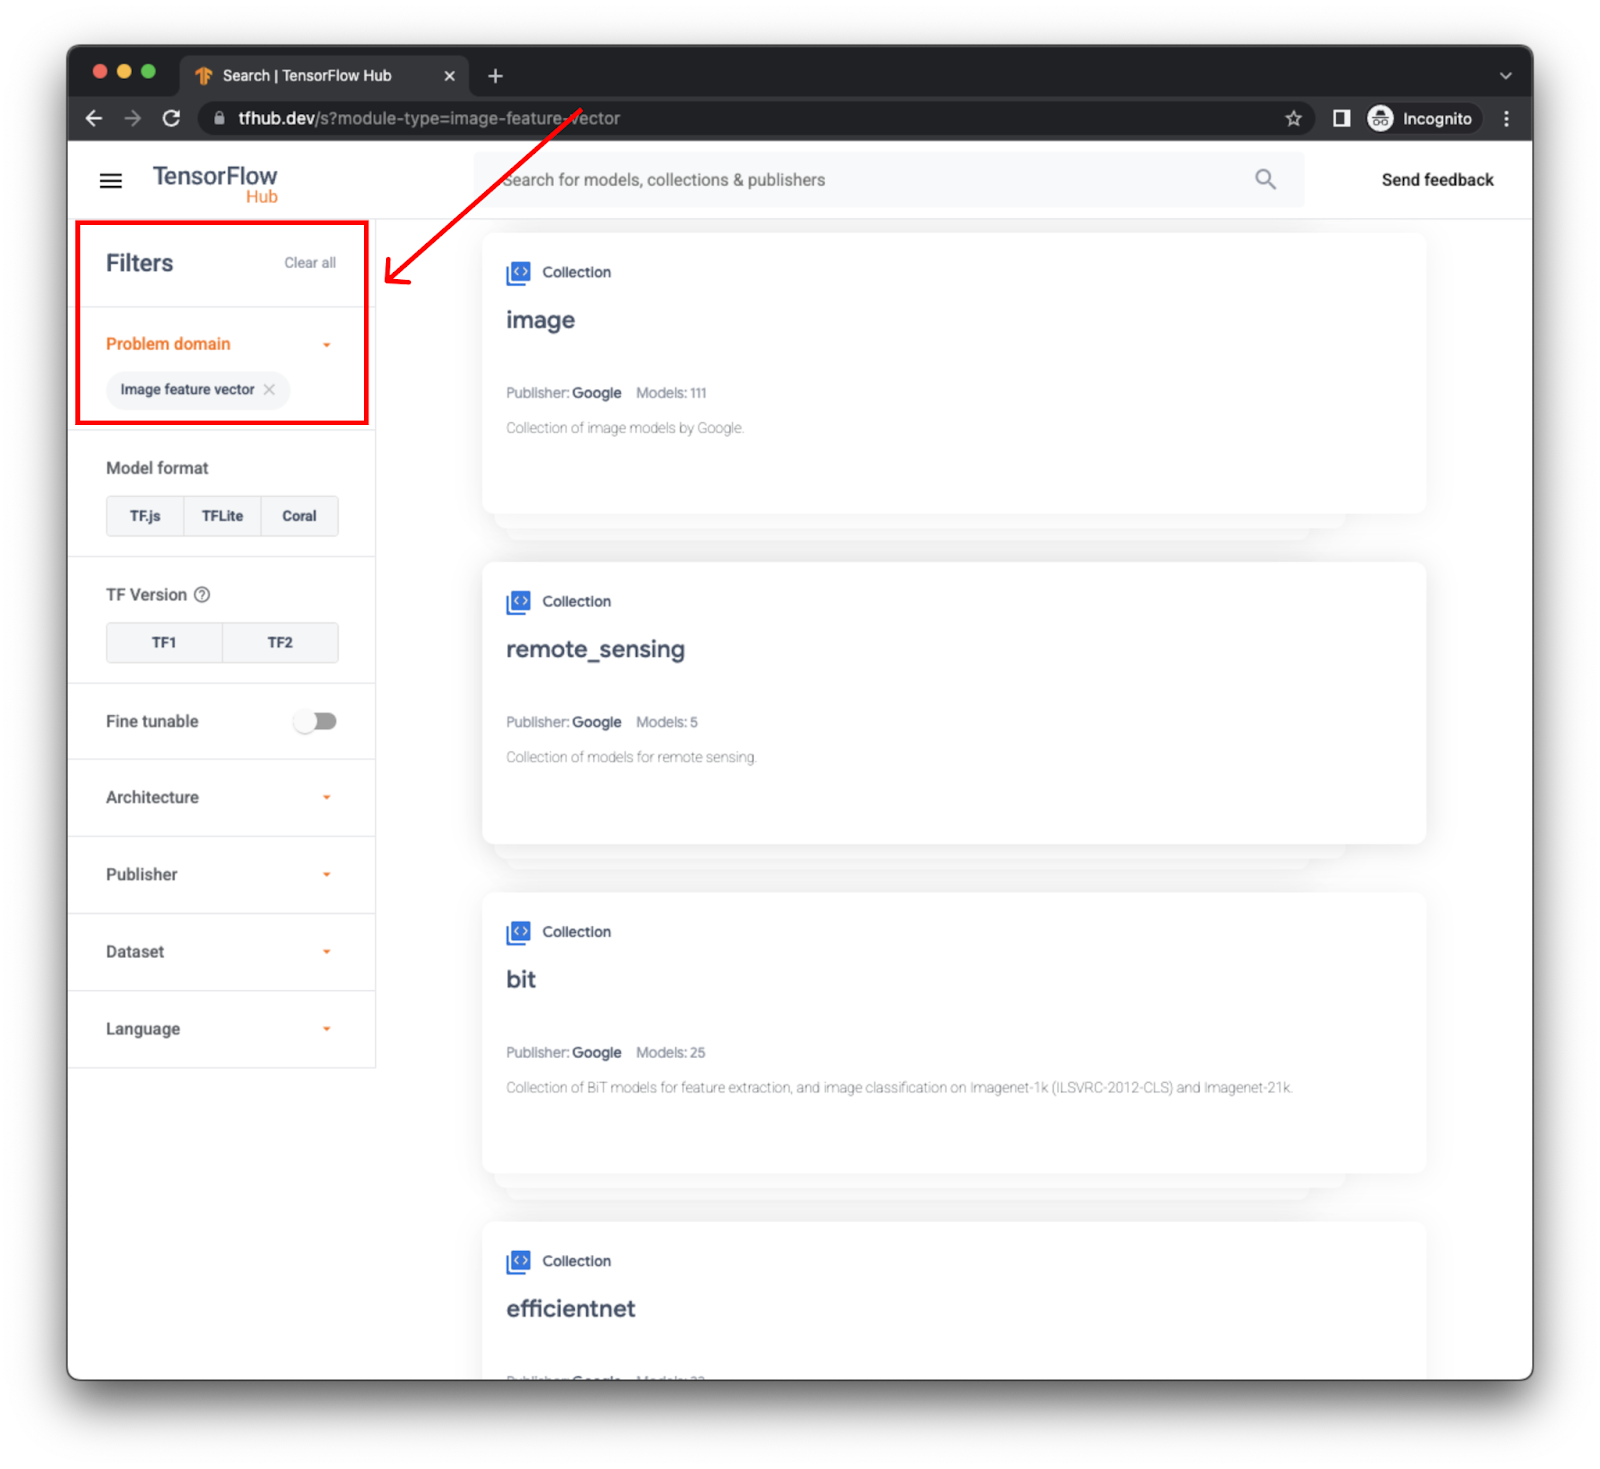Toggle the Fine tunable switch on

point(315,721)
